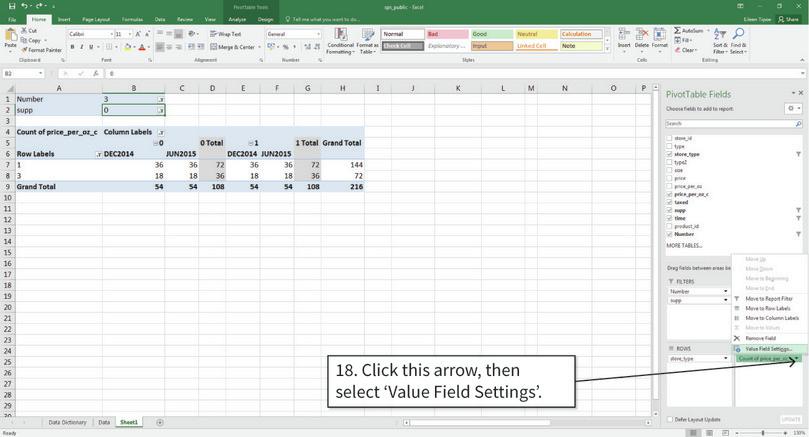Click the Save icon in the quick access toolbar
The image size is (809, 437).
pyautogui.click(x=12, y=6)
